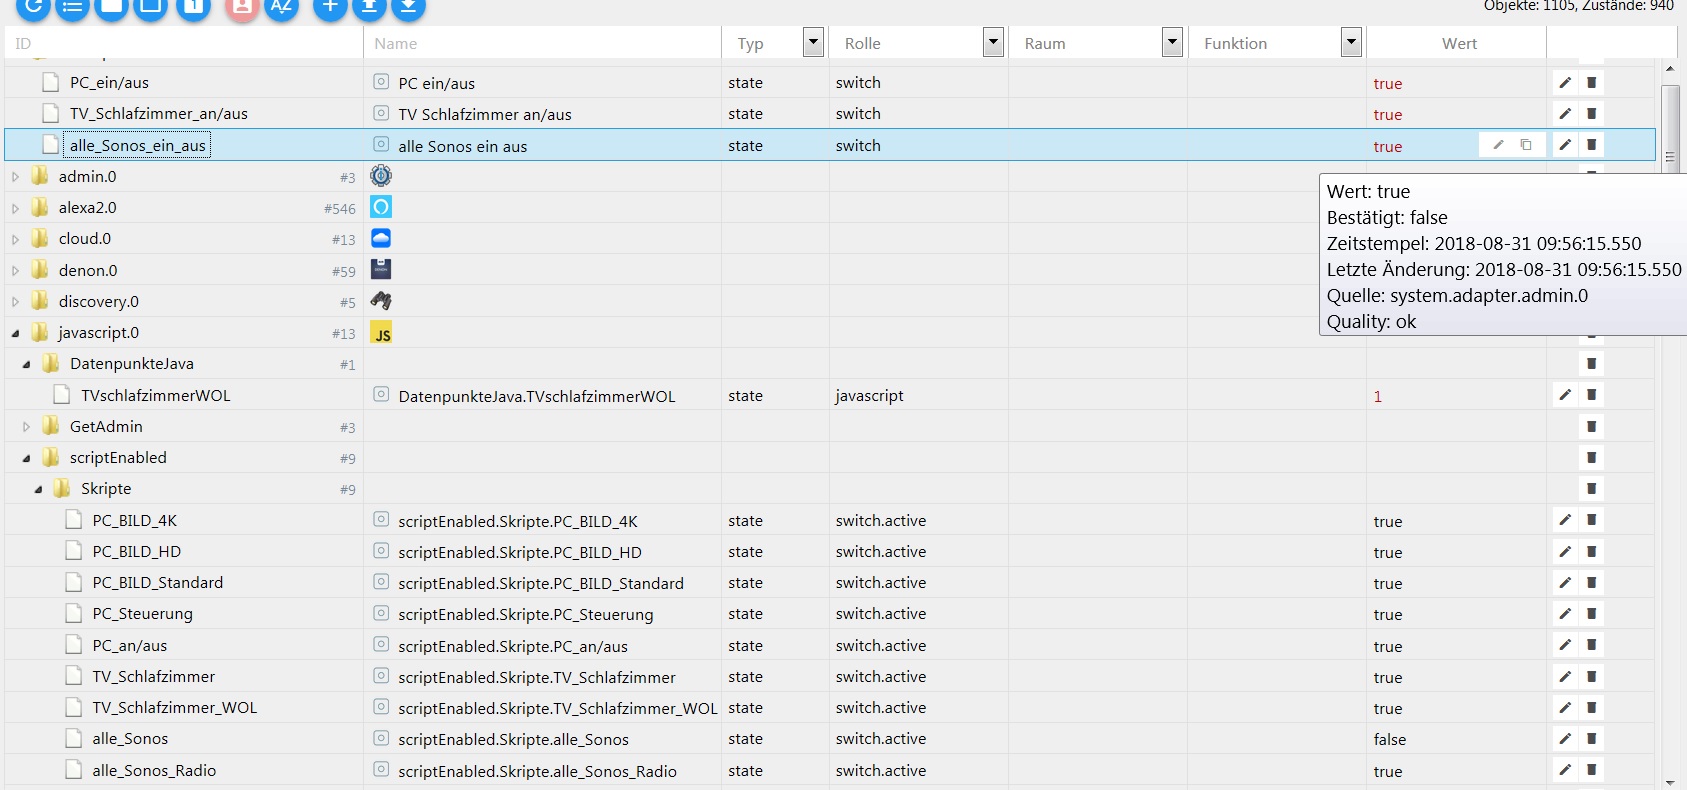Click the false value of alle_Sonos
Image resolution: width=1687 pixels, height=790 pixels.
click(1390, 739)
